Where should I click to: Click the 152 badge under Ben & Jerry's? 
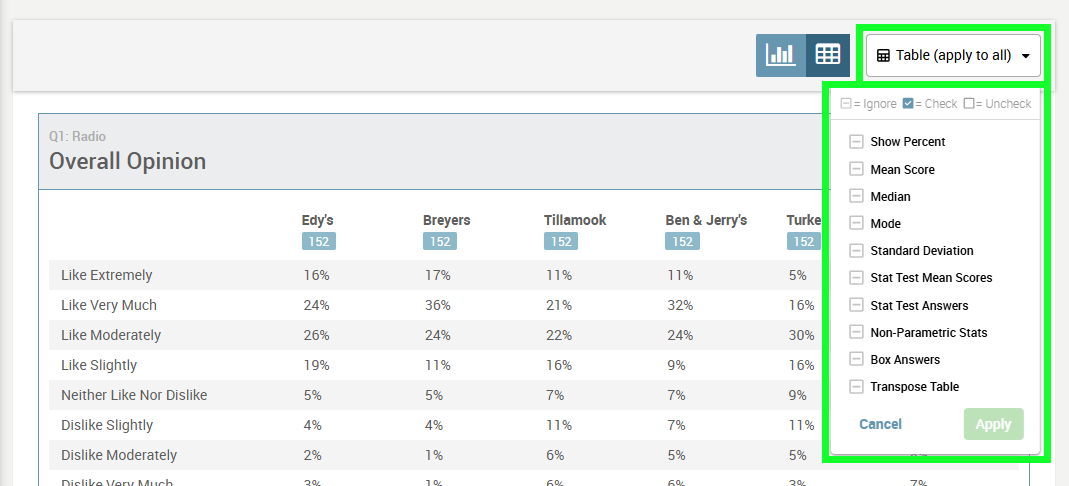pyautogui.click(x=682, y=241)
